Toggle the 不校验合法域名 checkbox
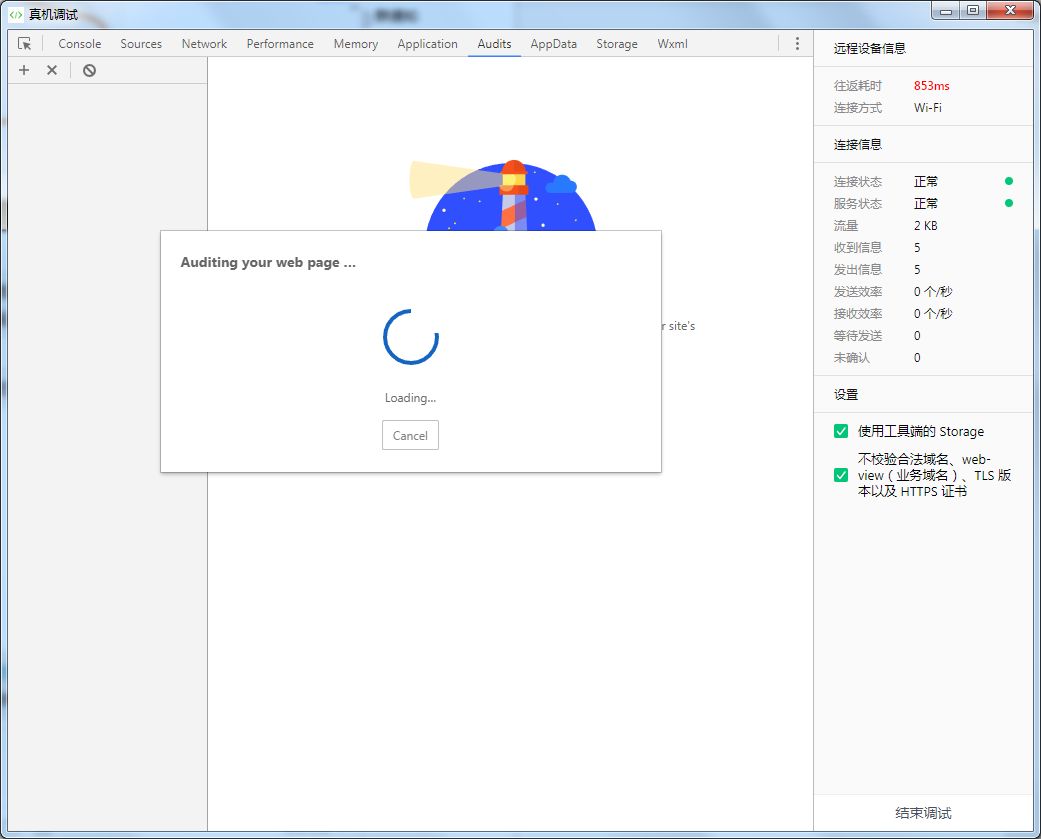1041x839 pixels. tap(841, 475)
